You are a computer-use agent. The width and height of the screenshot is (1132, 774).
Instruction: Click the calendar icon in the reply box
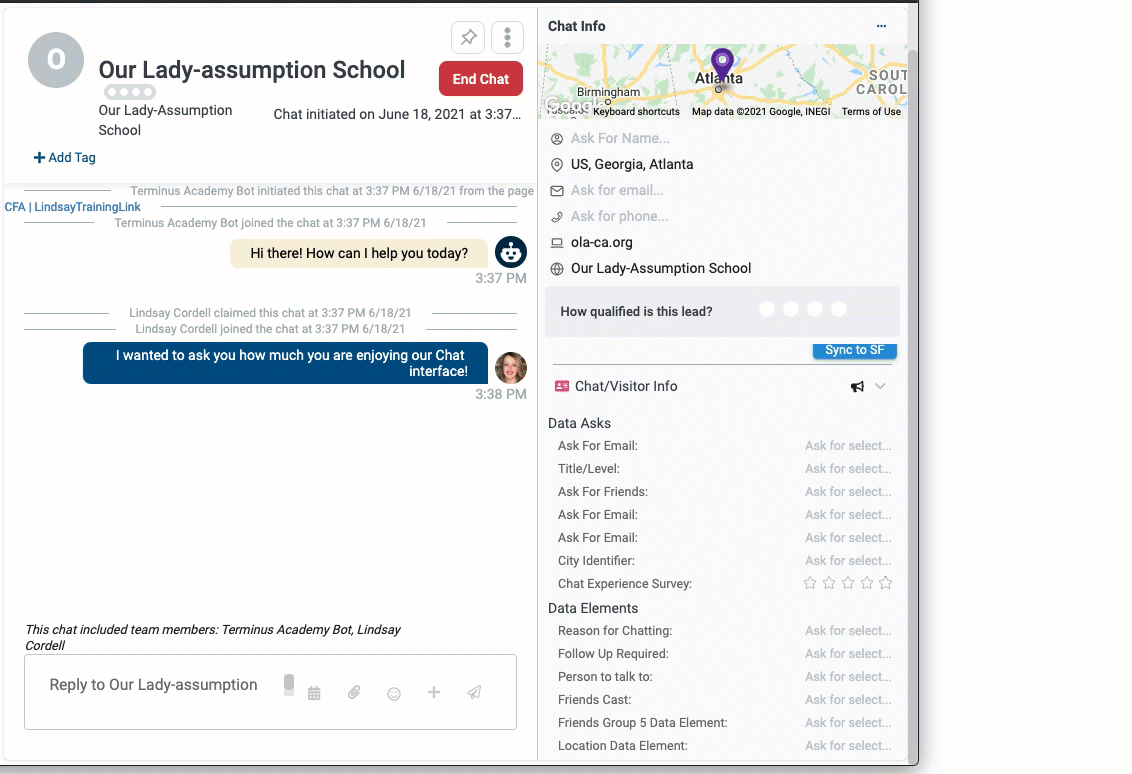(x=314, y=693)
